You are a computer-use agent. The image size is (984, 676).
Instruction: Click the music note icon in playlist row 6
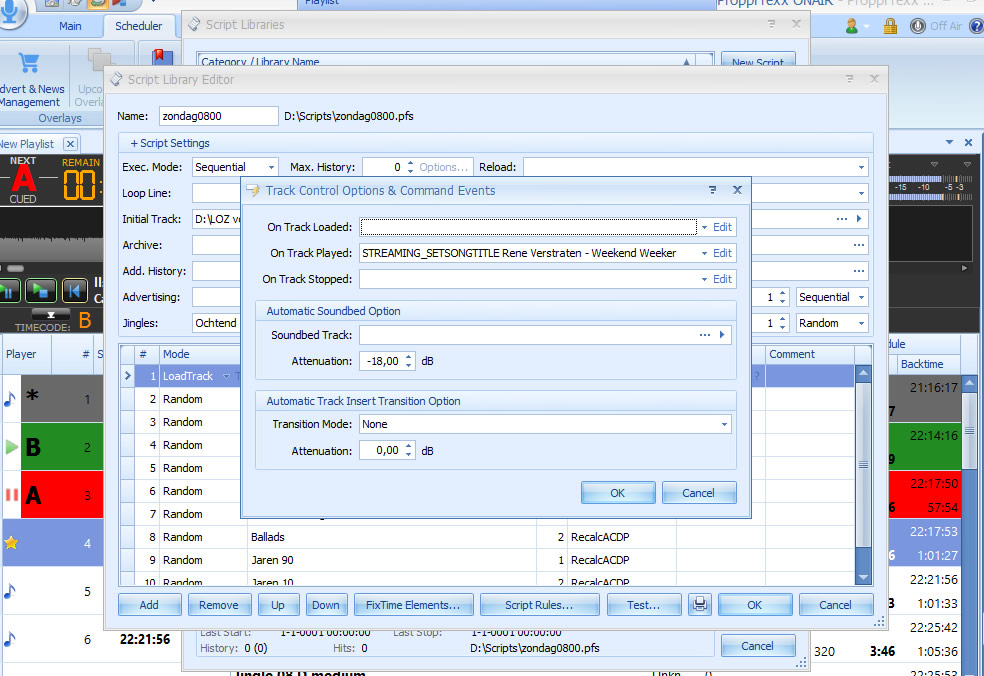coord(9,639)
